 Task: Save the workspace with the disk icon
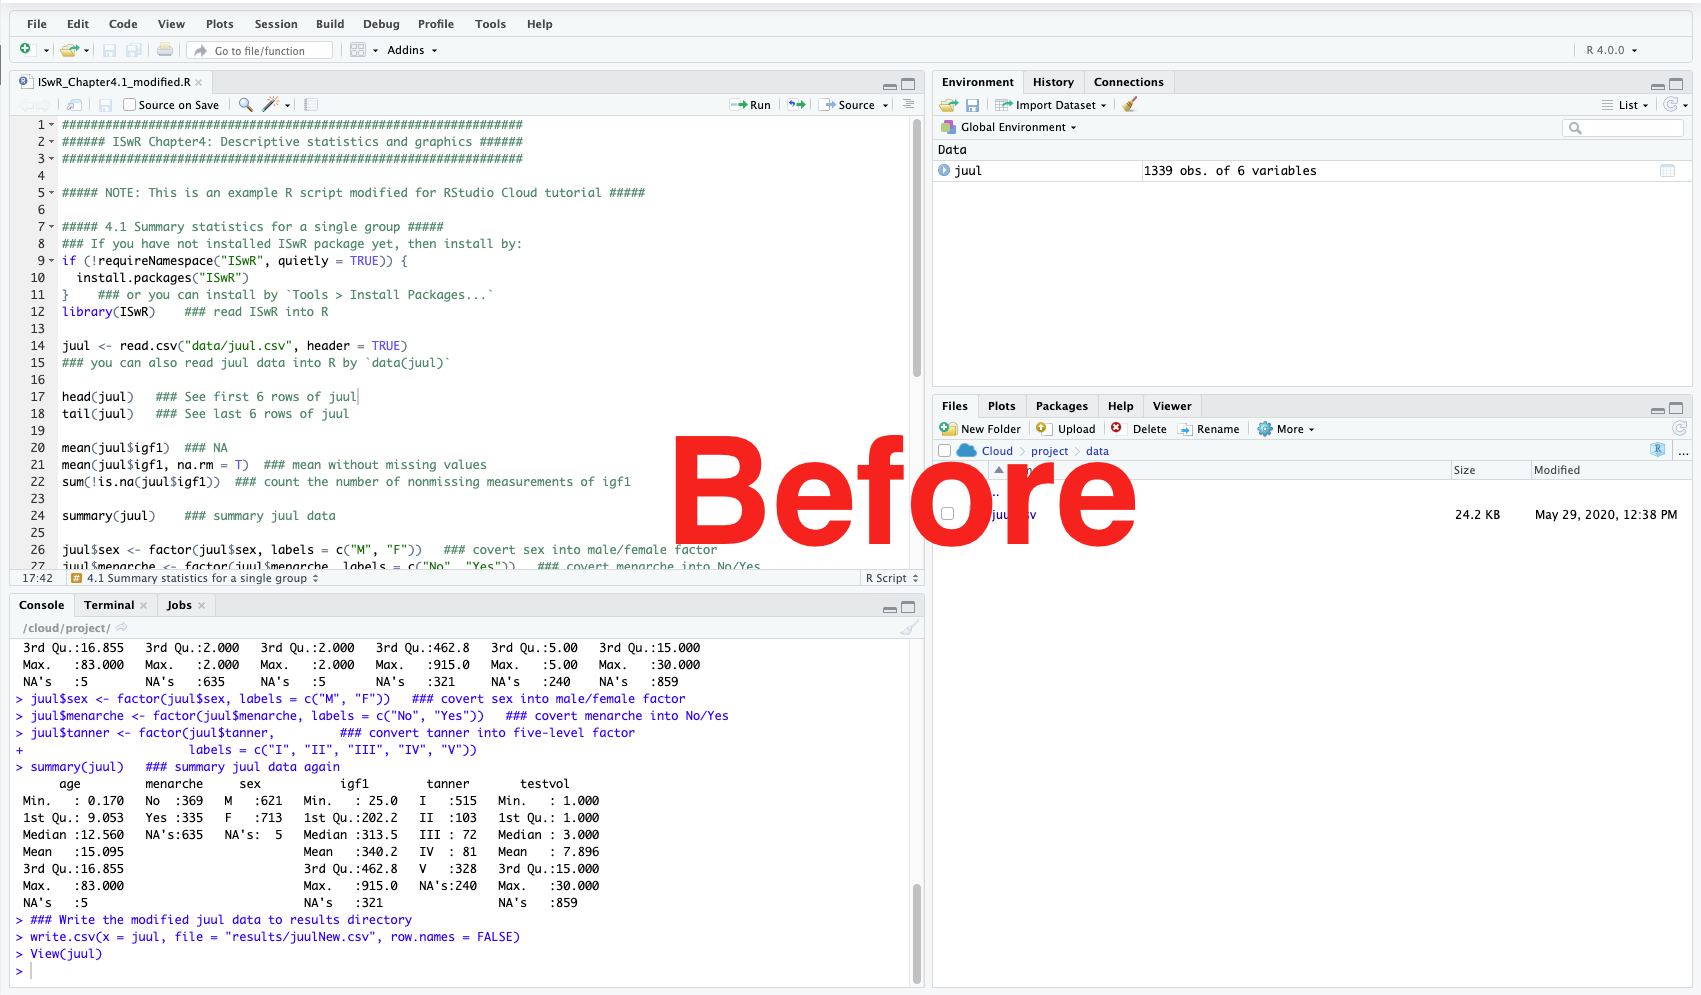click(x=972, y=104)
